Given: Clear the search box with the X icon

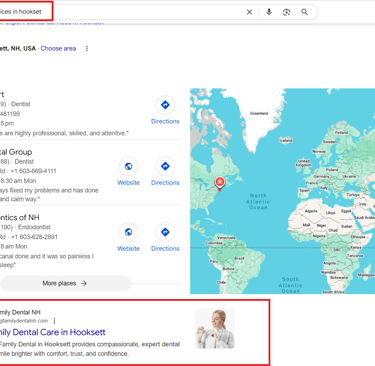Looking at the screenshot, I should click(x=249, y=12).
